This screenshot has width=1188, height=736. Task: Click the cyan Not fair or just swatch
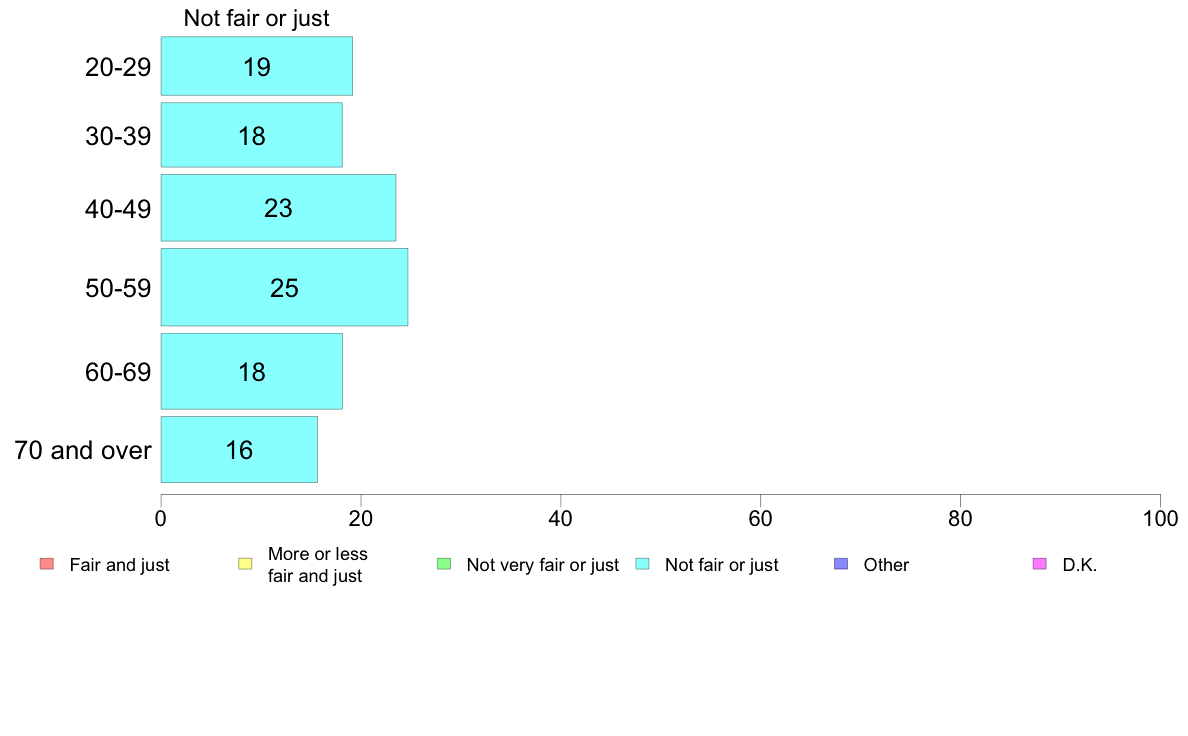642,564
